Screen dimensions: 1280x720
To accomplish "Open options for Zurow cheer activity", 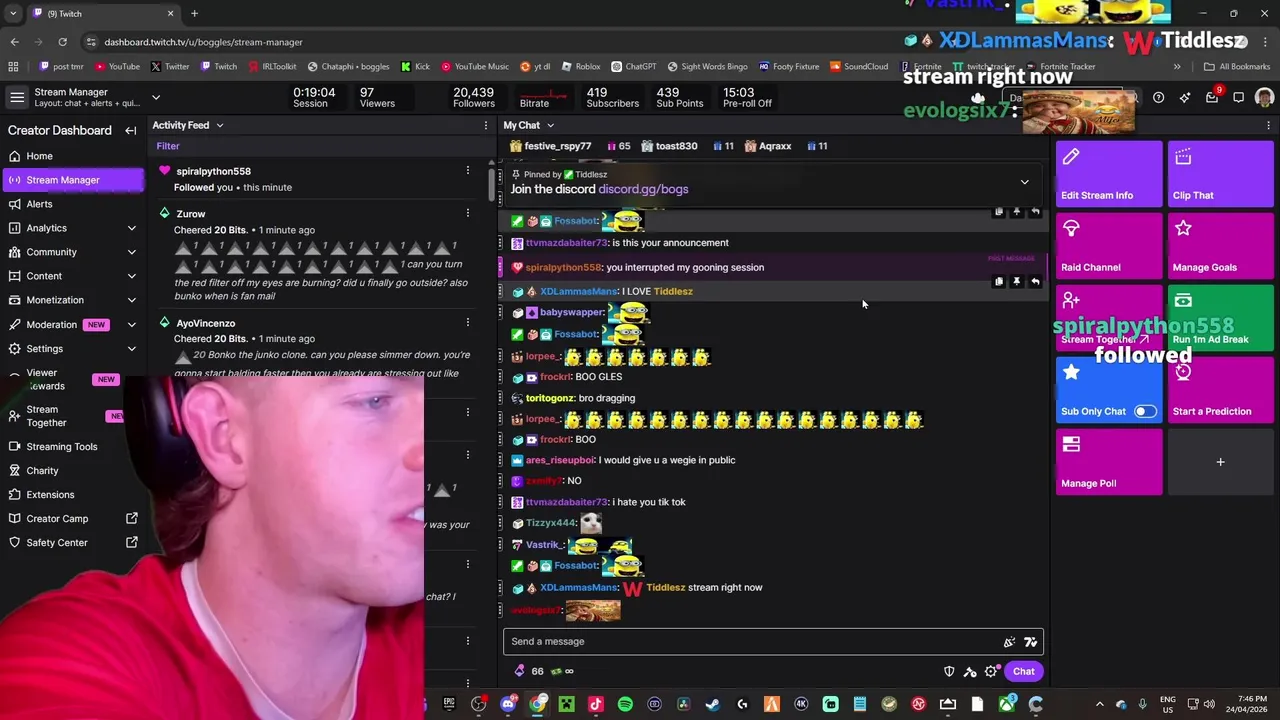I will pos(467,213).
